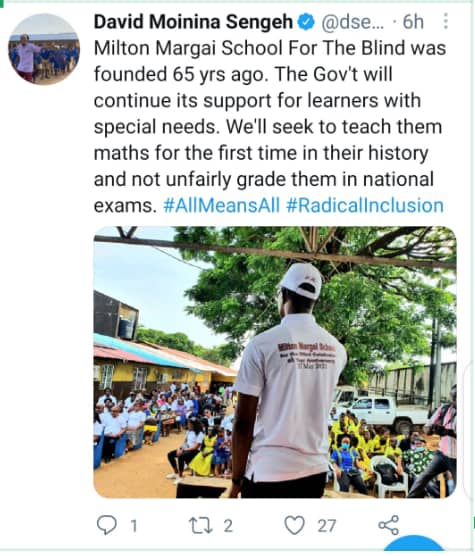Click the reply speech bubble icon
The height and width of the screenshot is (556, 475).
(x=107, y=525)
